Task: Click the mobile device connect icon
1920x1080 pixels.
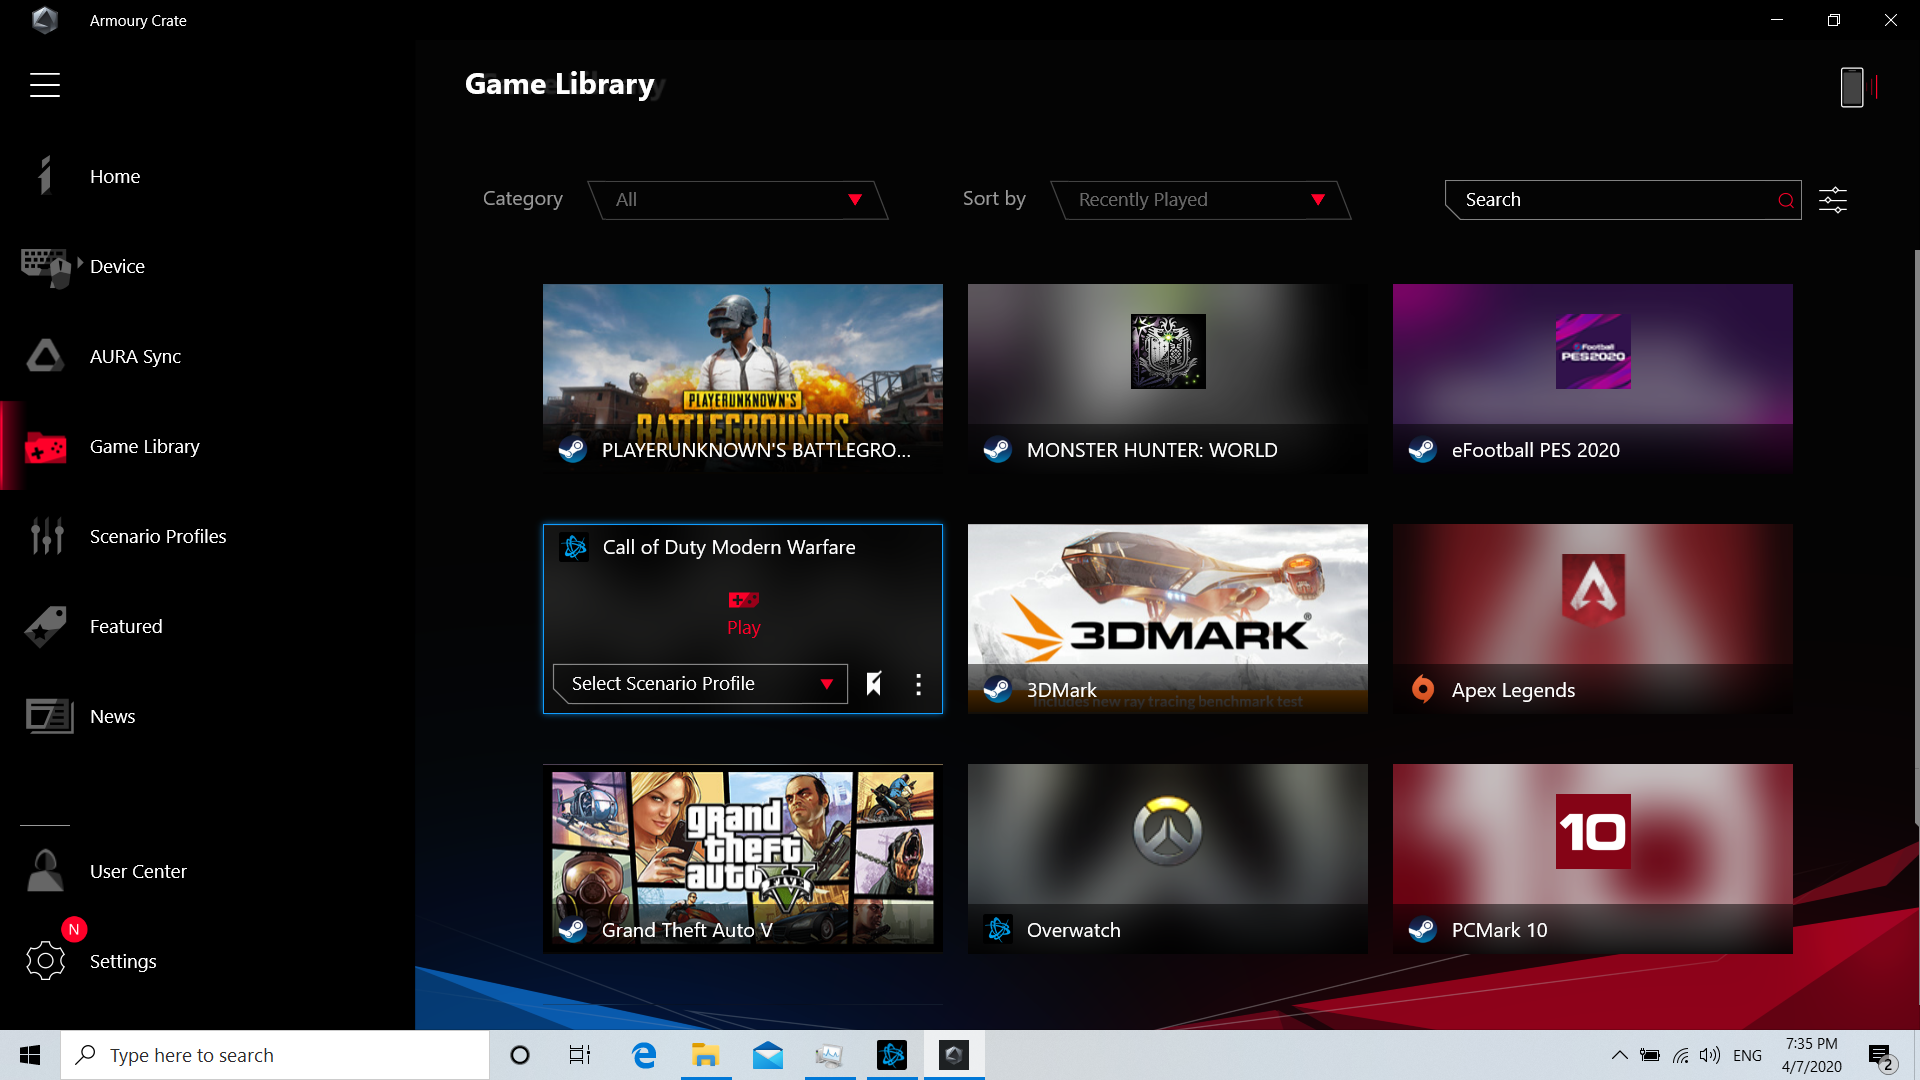Action: coord(1852,87)
